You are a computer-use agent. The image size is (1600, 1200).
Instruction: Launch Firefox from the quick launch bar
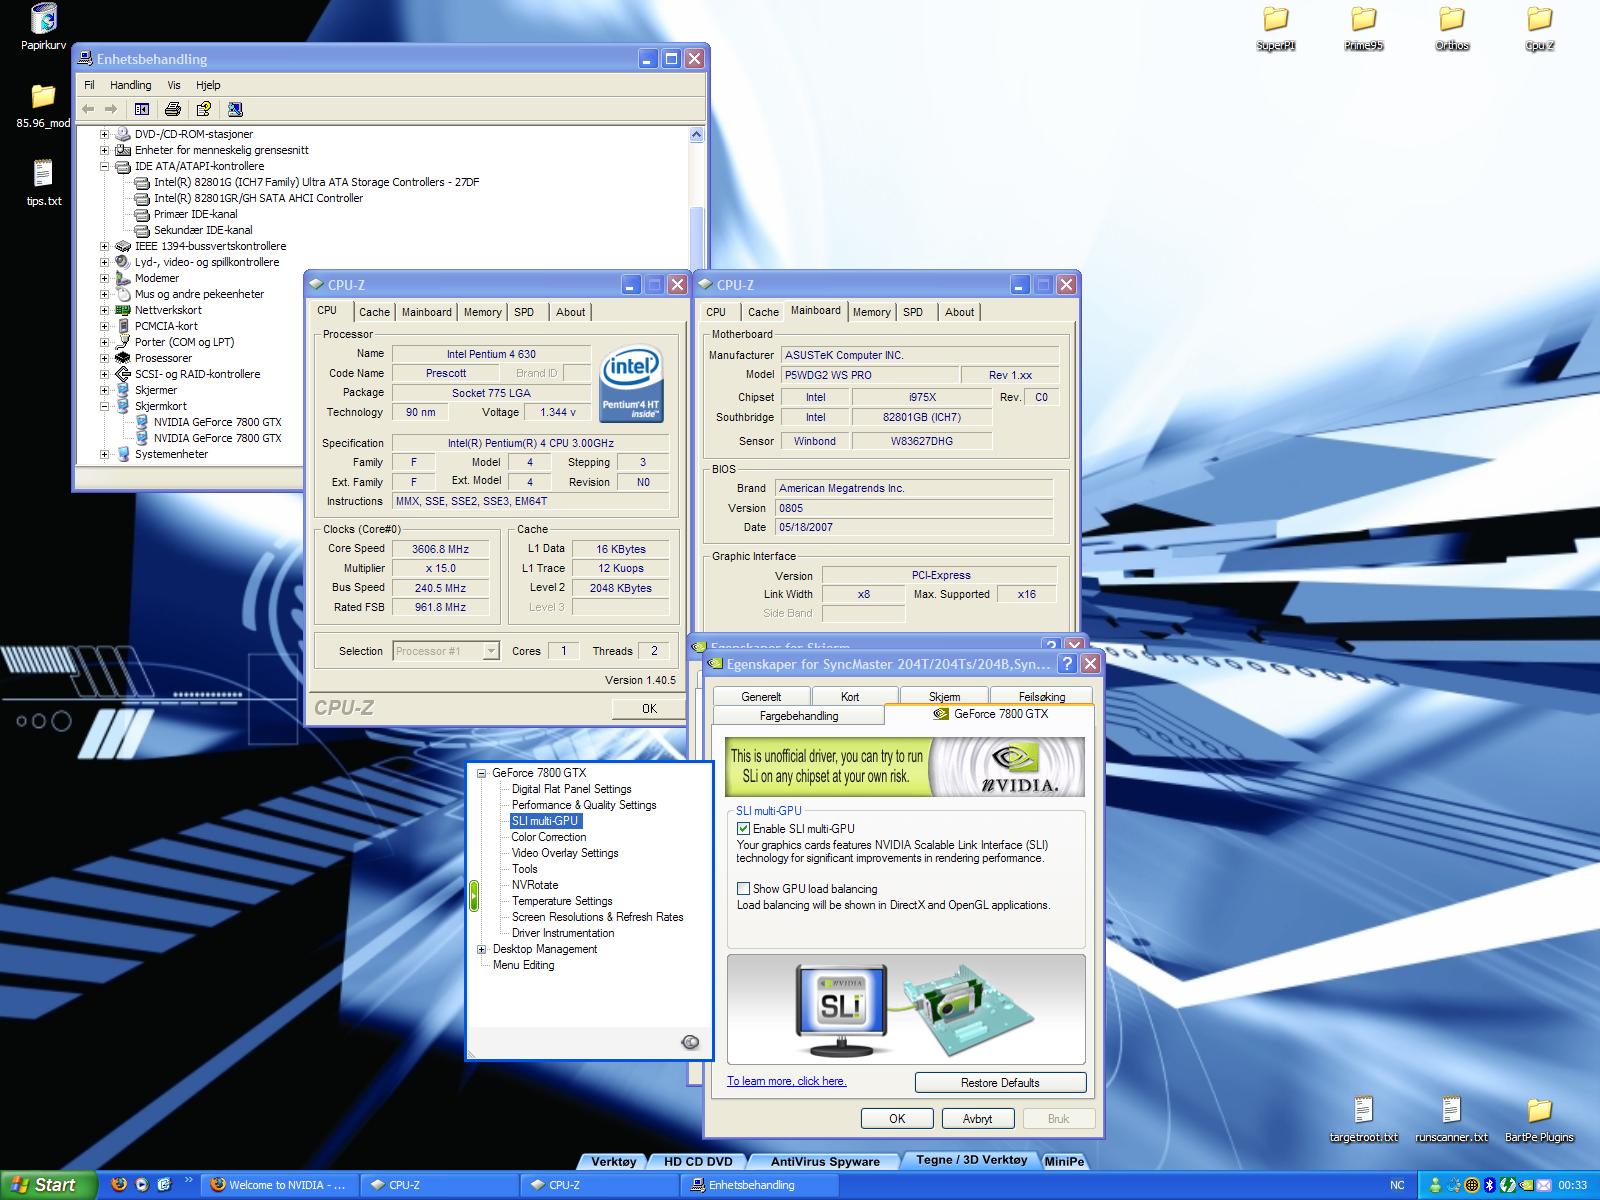coord(119,1185)
